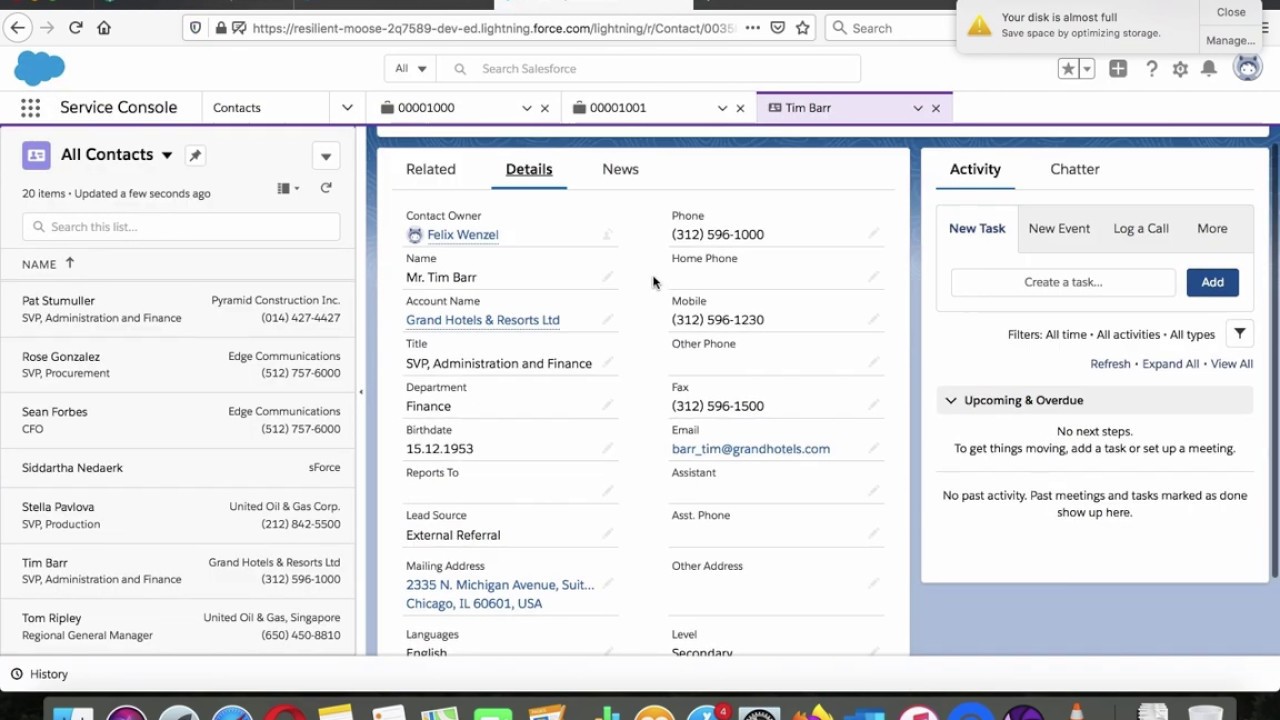The image size is (1280, 720).
Task: Open Salesforce Help question mark
Action: click(x=1152, y=68)
